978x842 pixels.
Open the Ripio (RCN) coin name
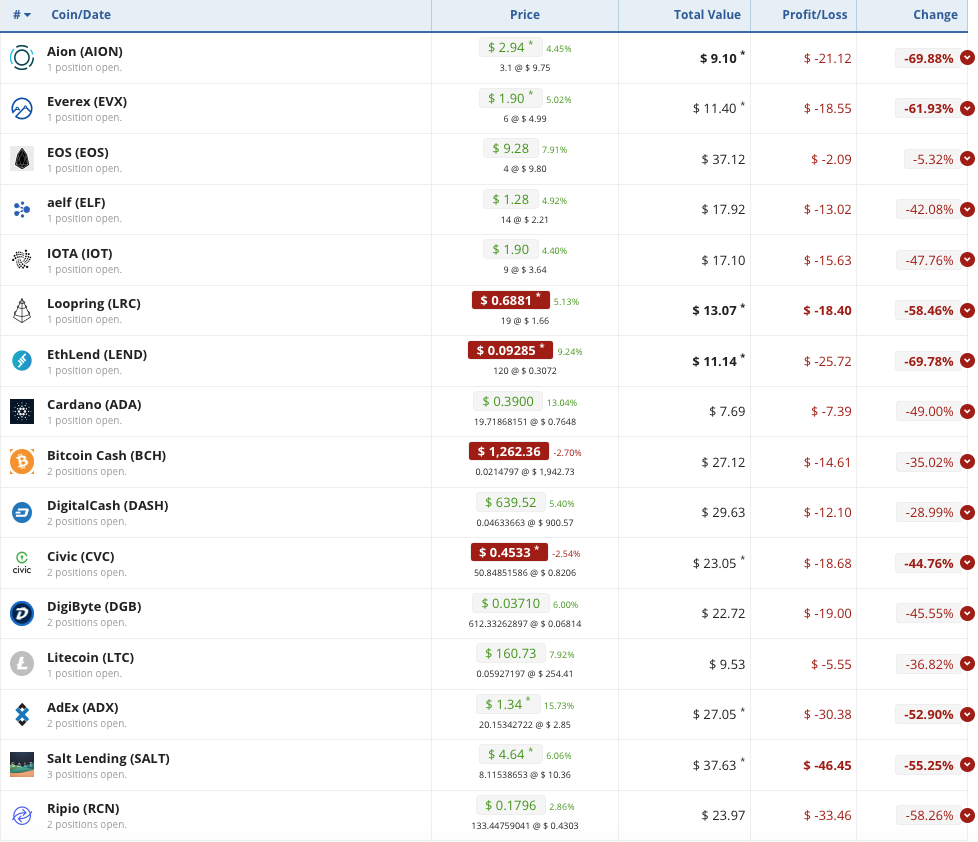(x=83, y=808)
